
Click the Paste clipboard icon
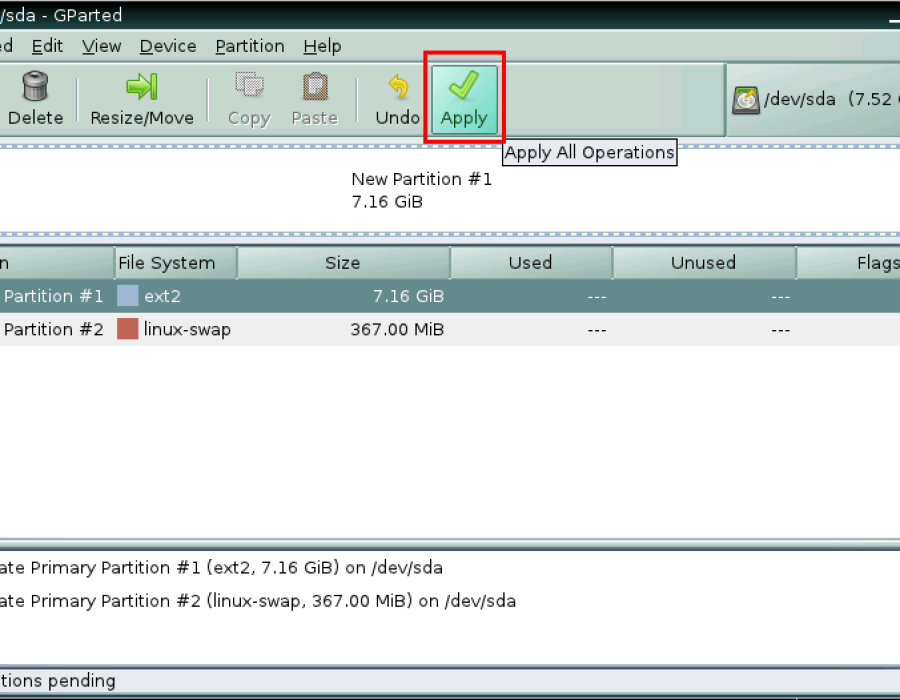(x=315, y=87)
